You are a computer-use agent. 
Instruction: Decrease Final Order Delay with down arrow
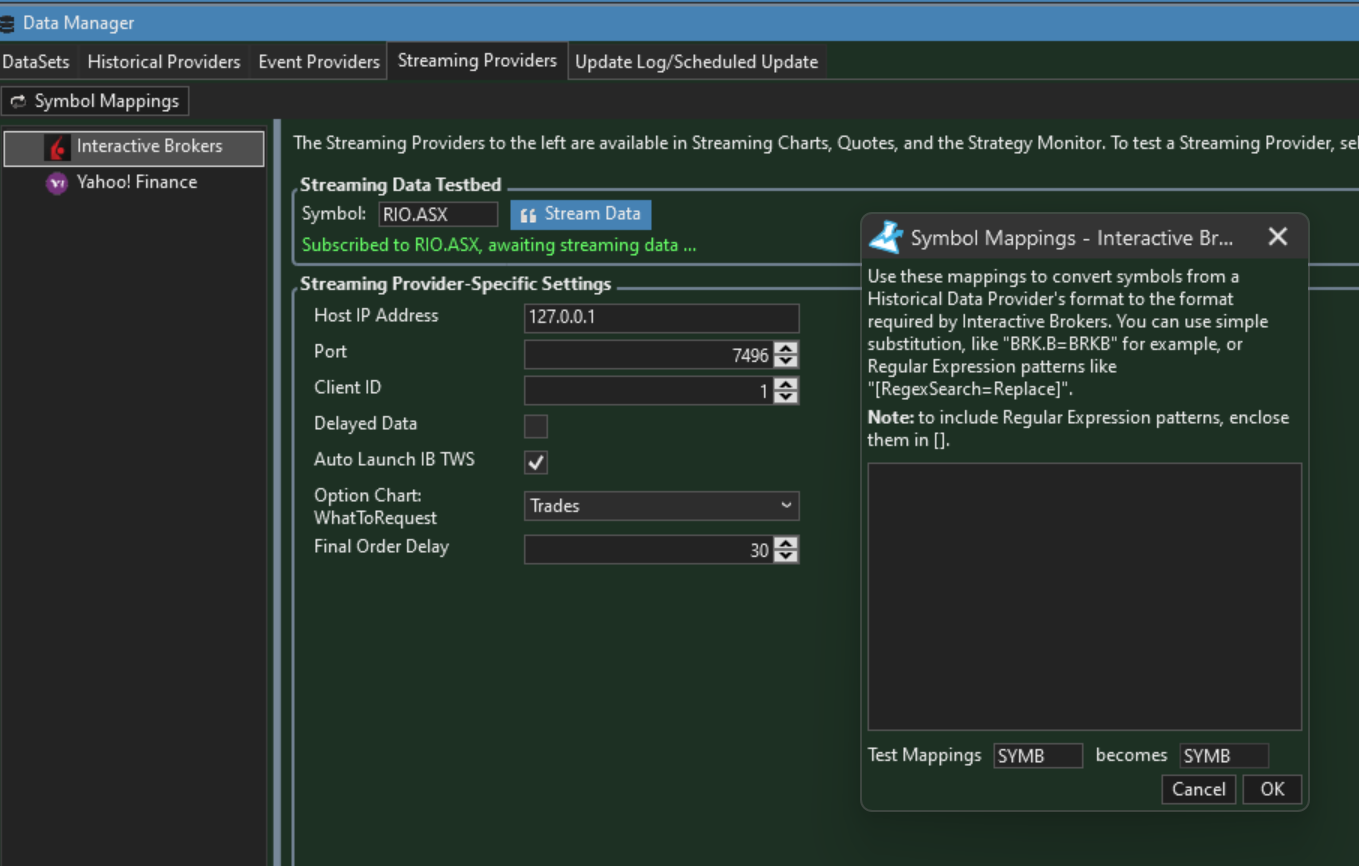(786, 556)
